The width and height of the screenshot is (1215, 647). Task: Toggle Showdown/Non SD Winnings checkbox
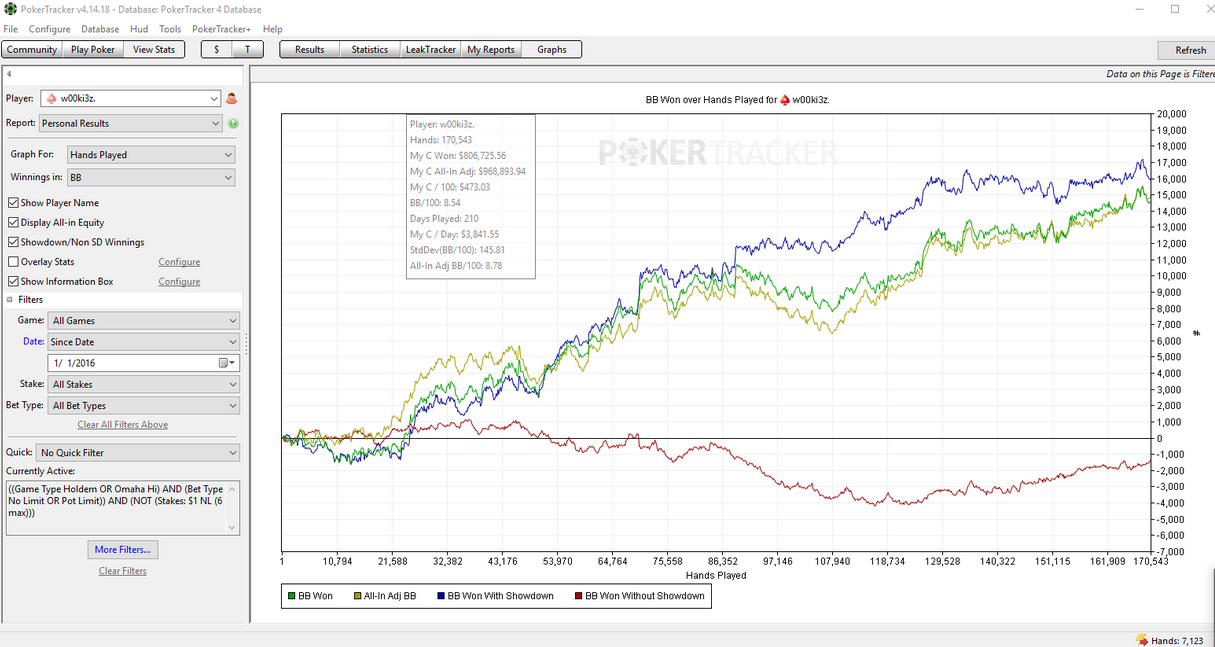[x=13, y=242]
